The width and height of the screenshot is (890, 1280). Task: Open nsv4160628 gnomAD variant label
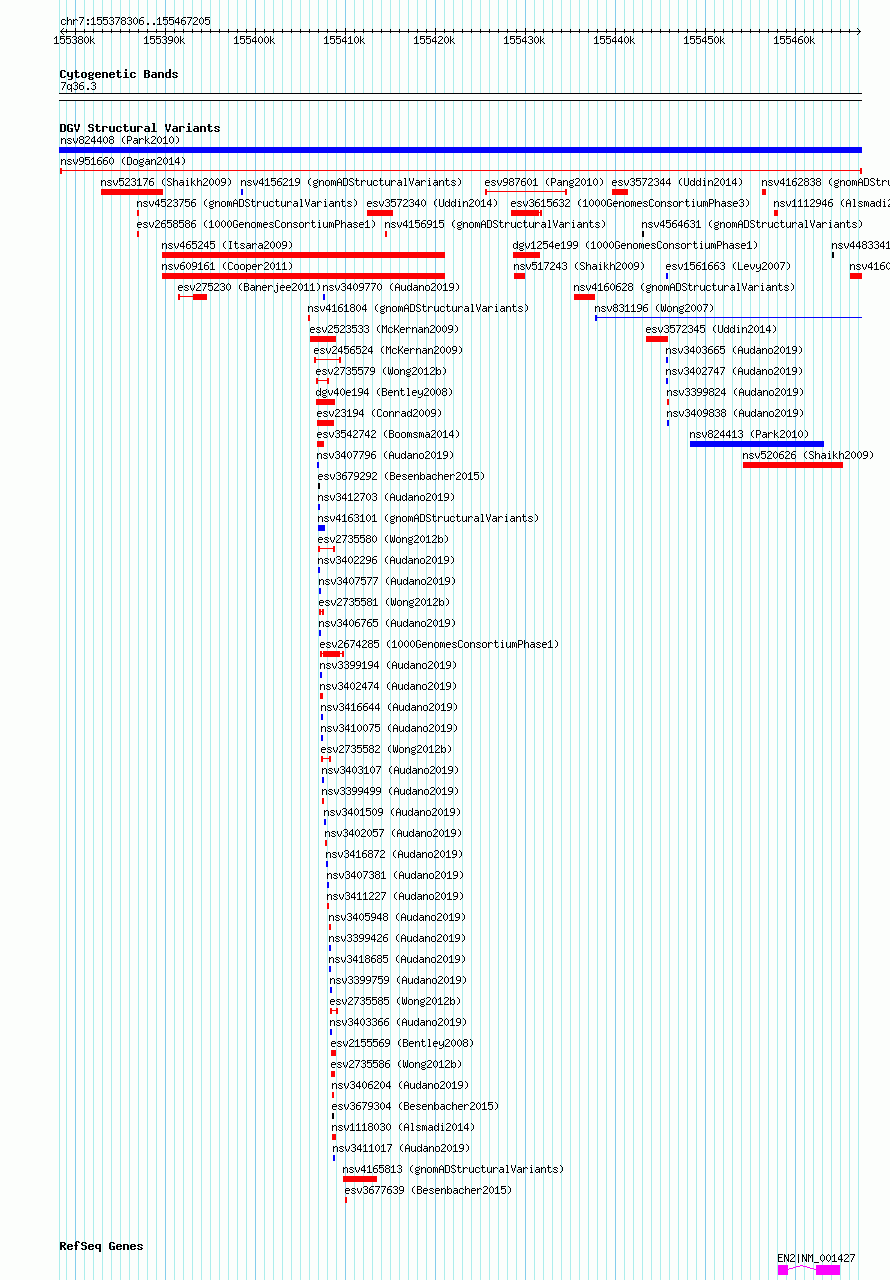pyautogui.click(x=684, y=287)
